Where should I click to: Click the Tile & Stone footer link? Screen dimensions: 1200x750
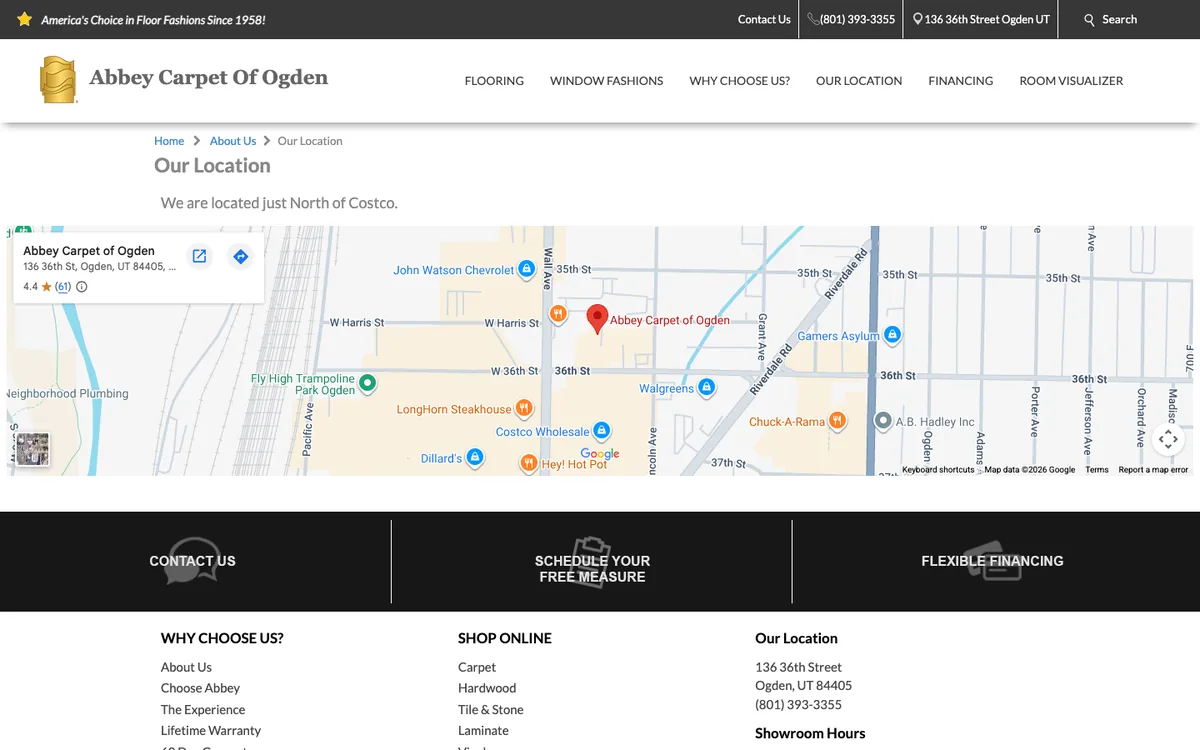[491, 709]
